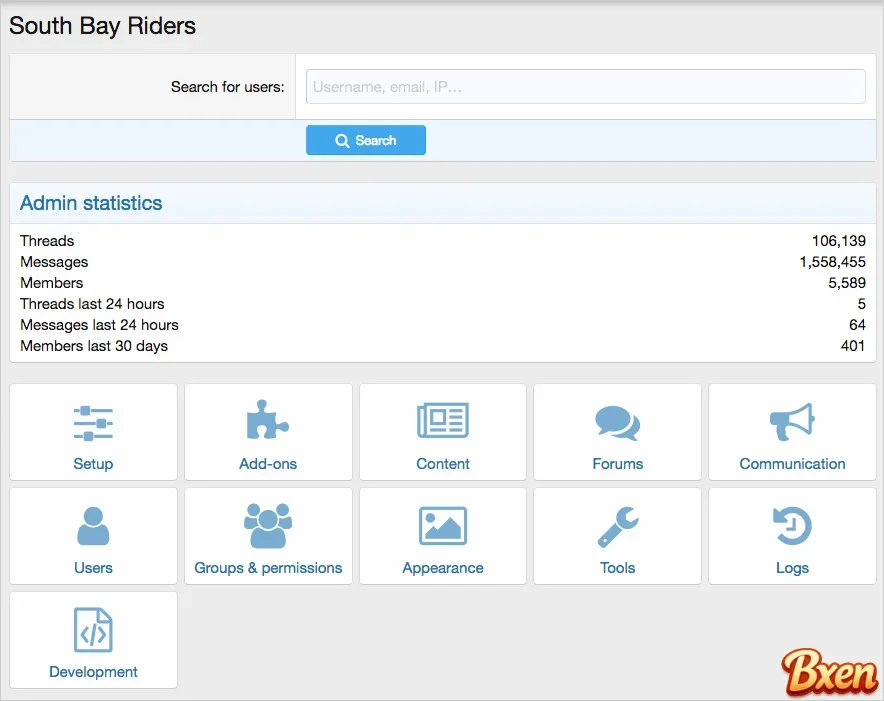Open the Add-ons puzzle piece icon
Screen dimensions: 884x701
pos(268,421)
